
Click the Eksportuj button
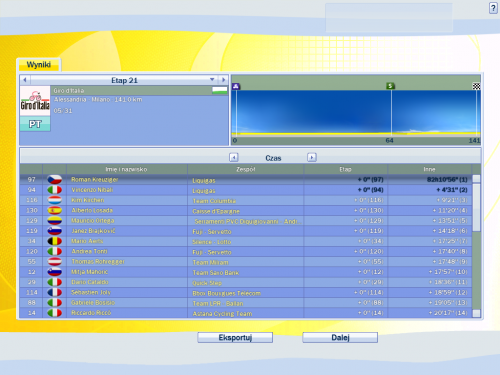click(x=235, y=338)
